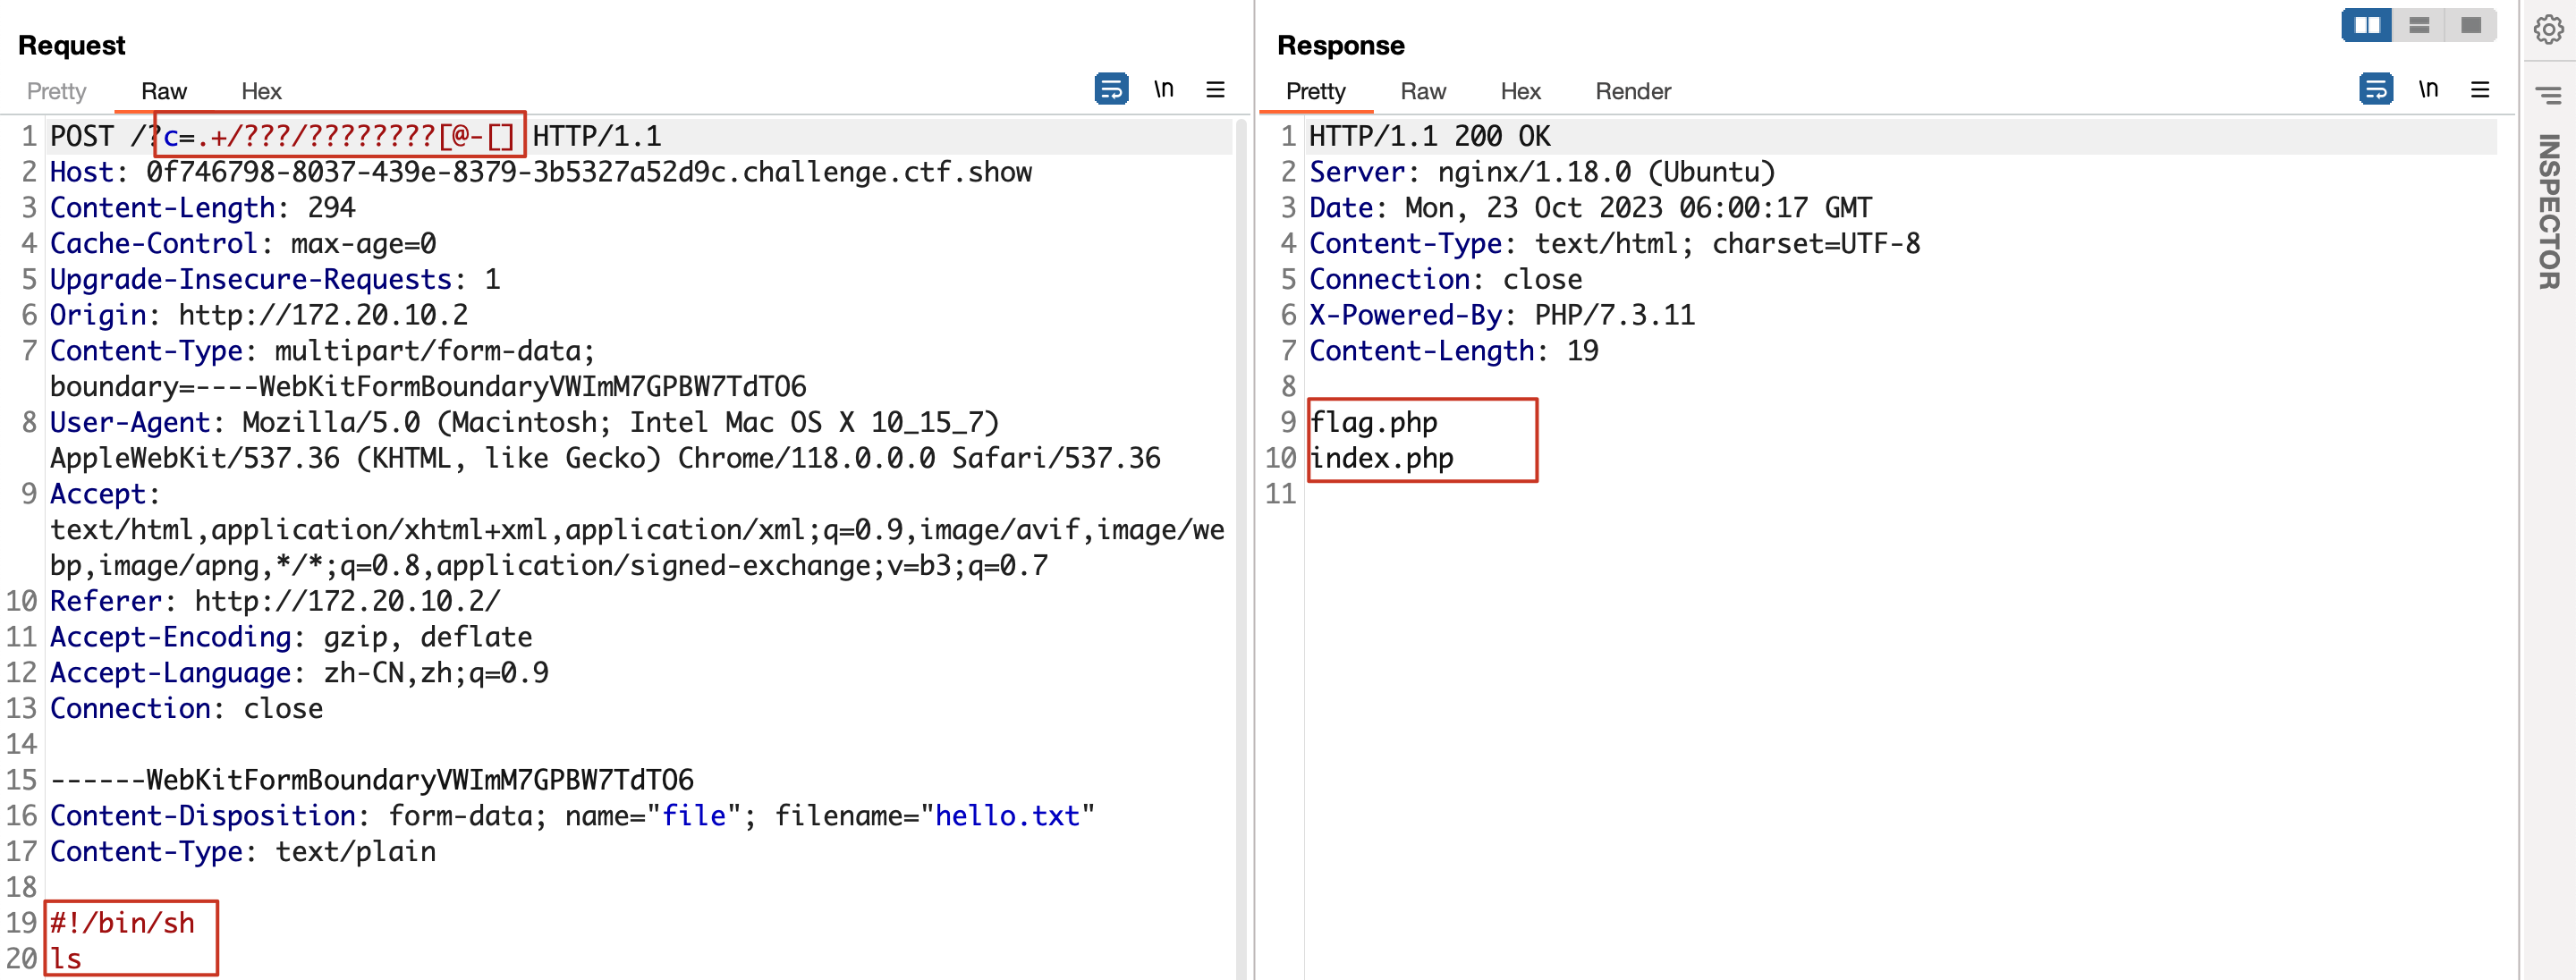
Task: Select the Response Raw tab
Action: [1423, 91]
